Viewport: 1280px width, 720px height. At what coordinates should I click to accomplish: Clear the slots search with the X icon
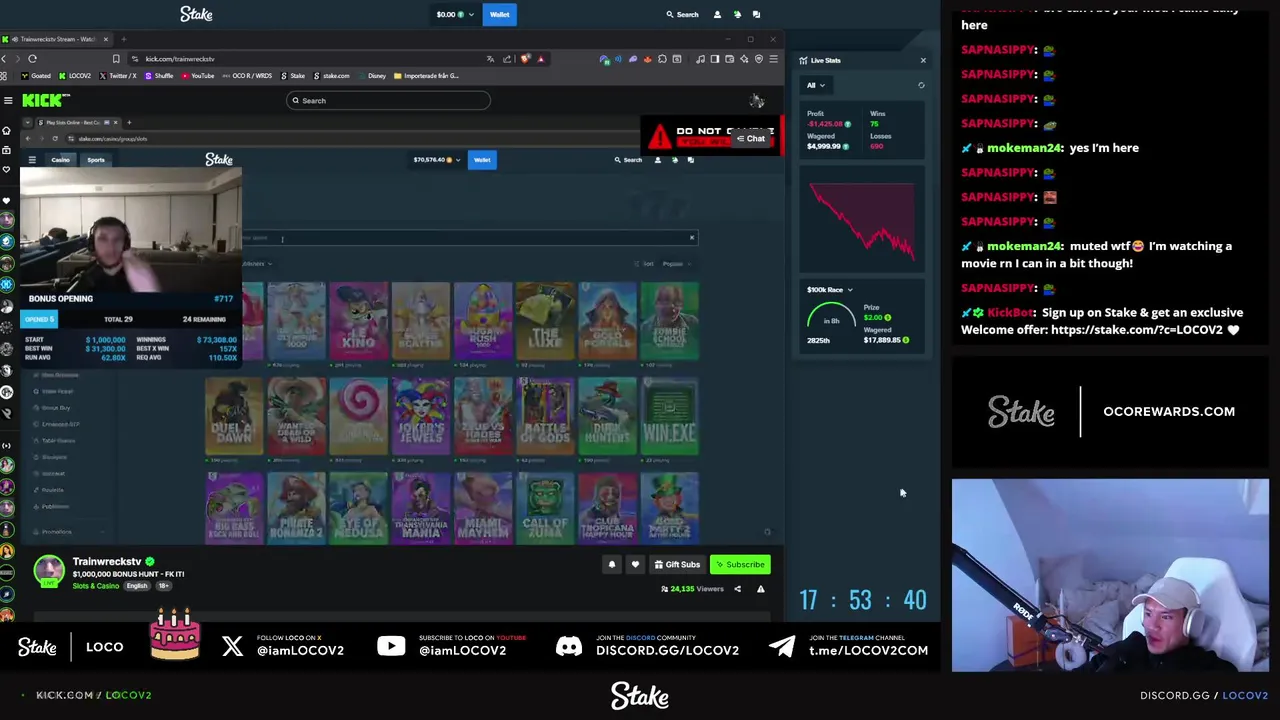[x=691, y=238]
